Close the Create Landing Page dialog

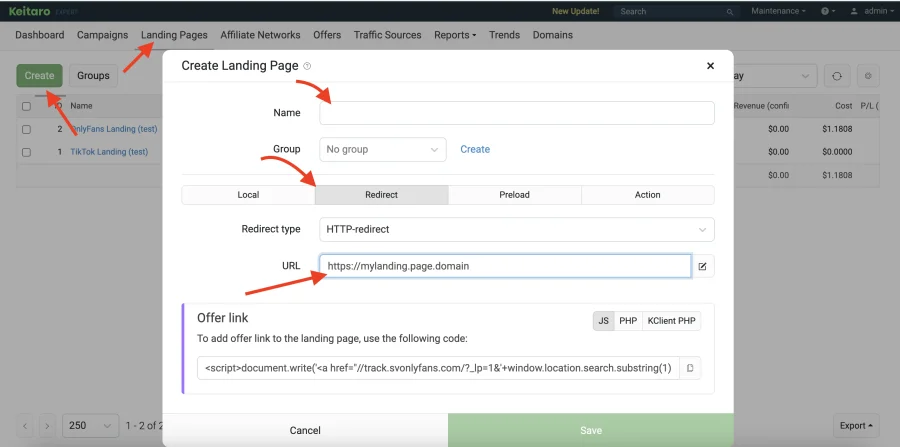(710, 66)
